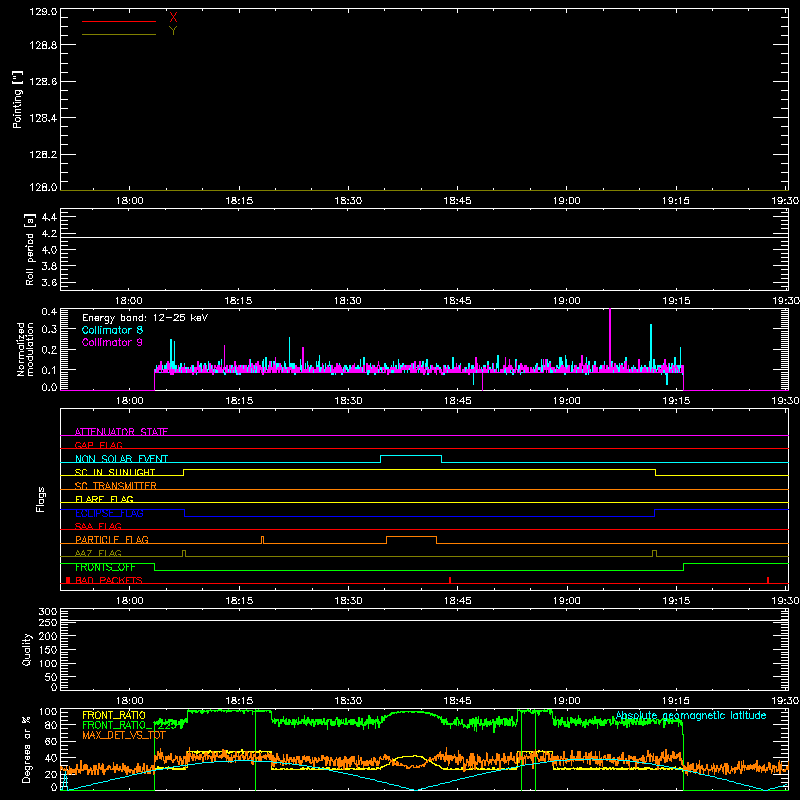
Task: Click the ATTENUATOR_STATE flag label
Action: click(x=121, y=432)
